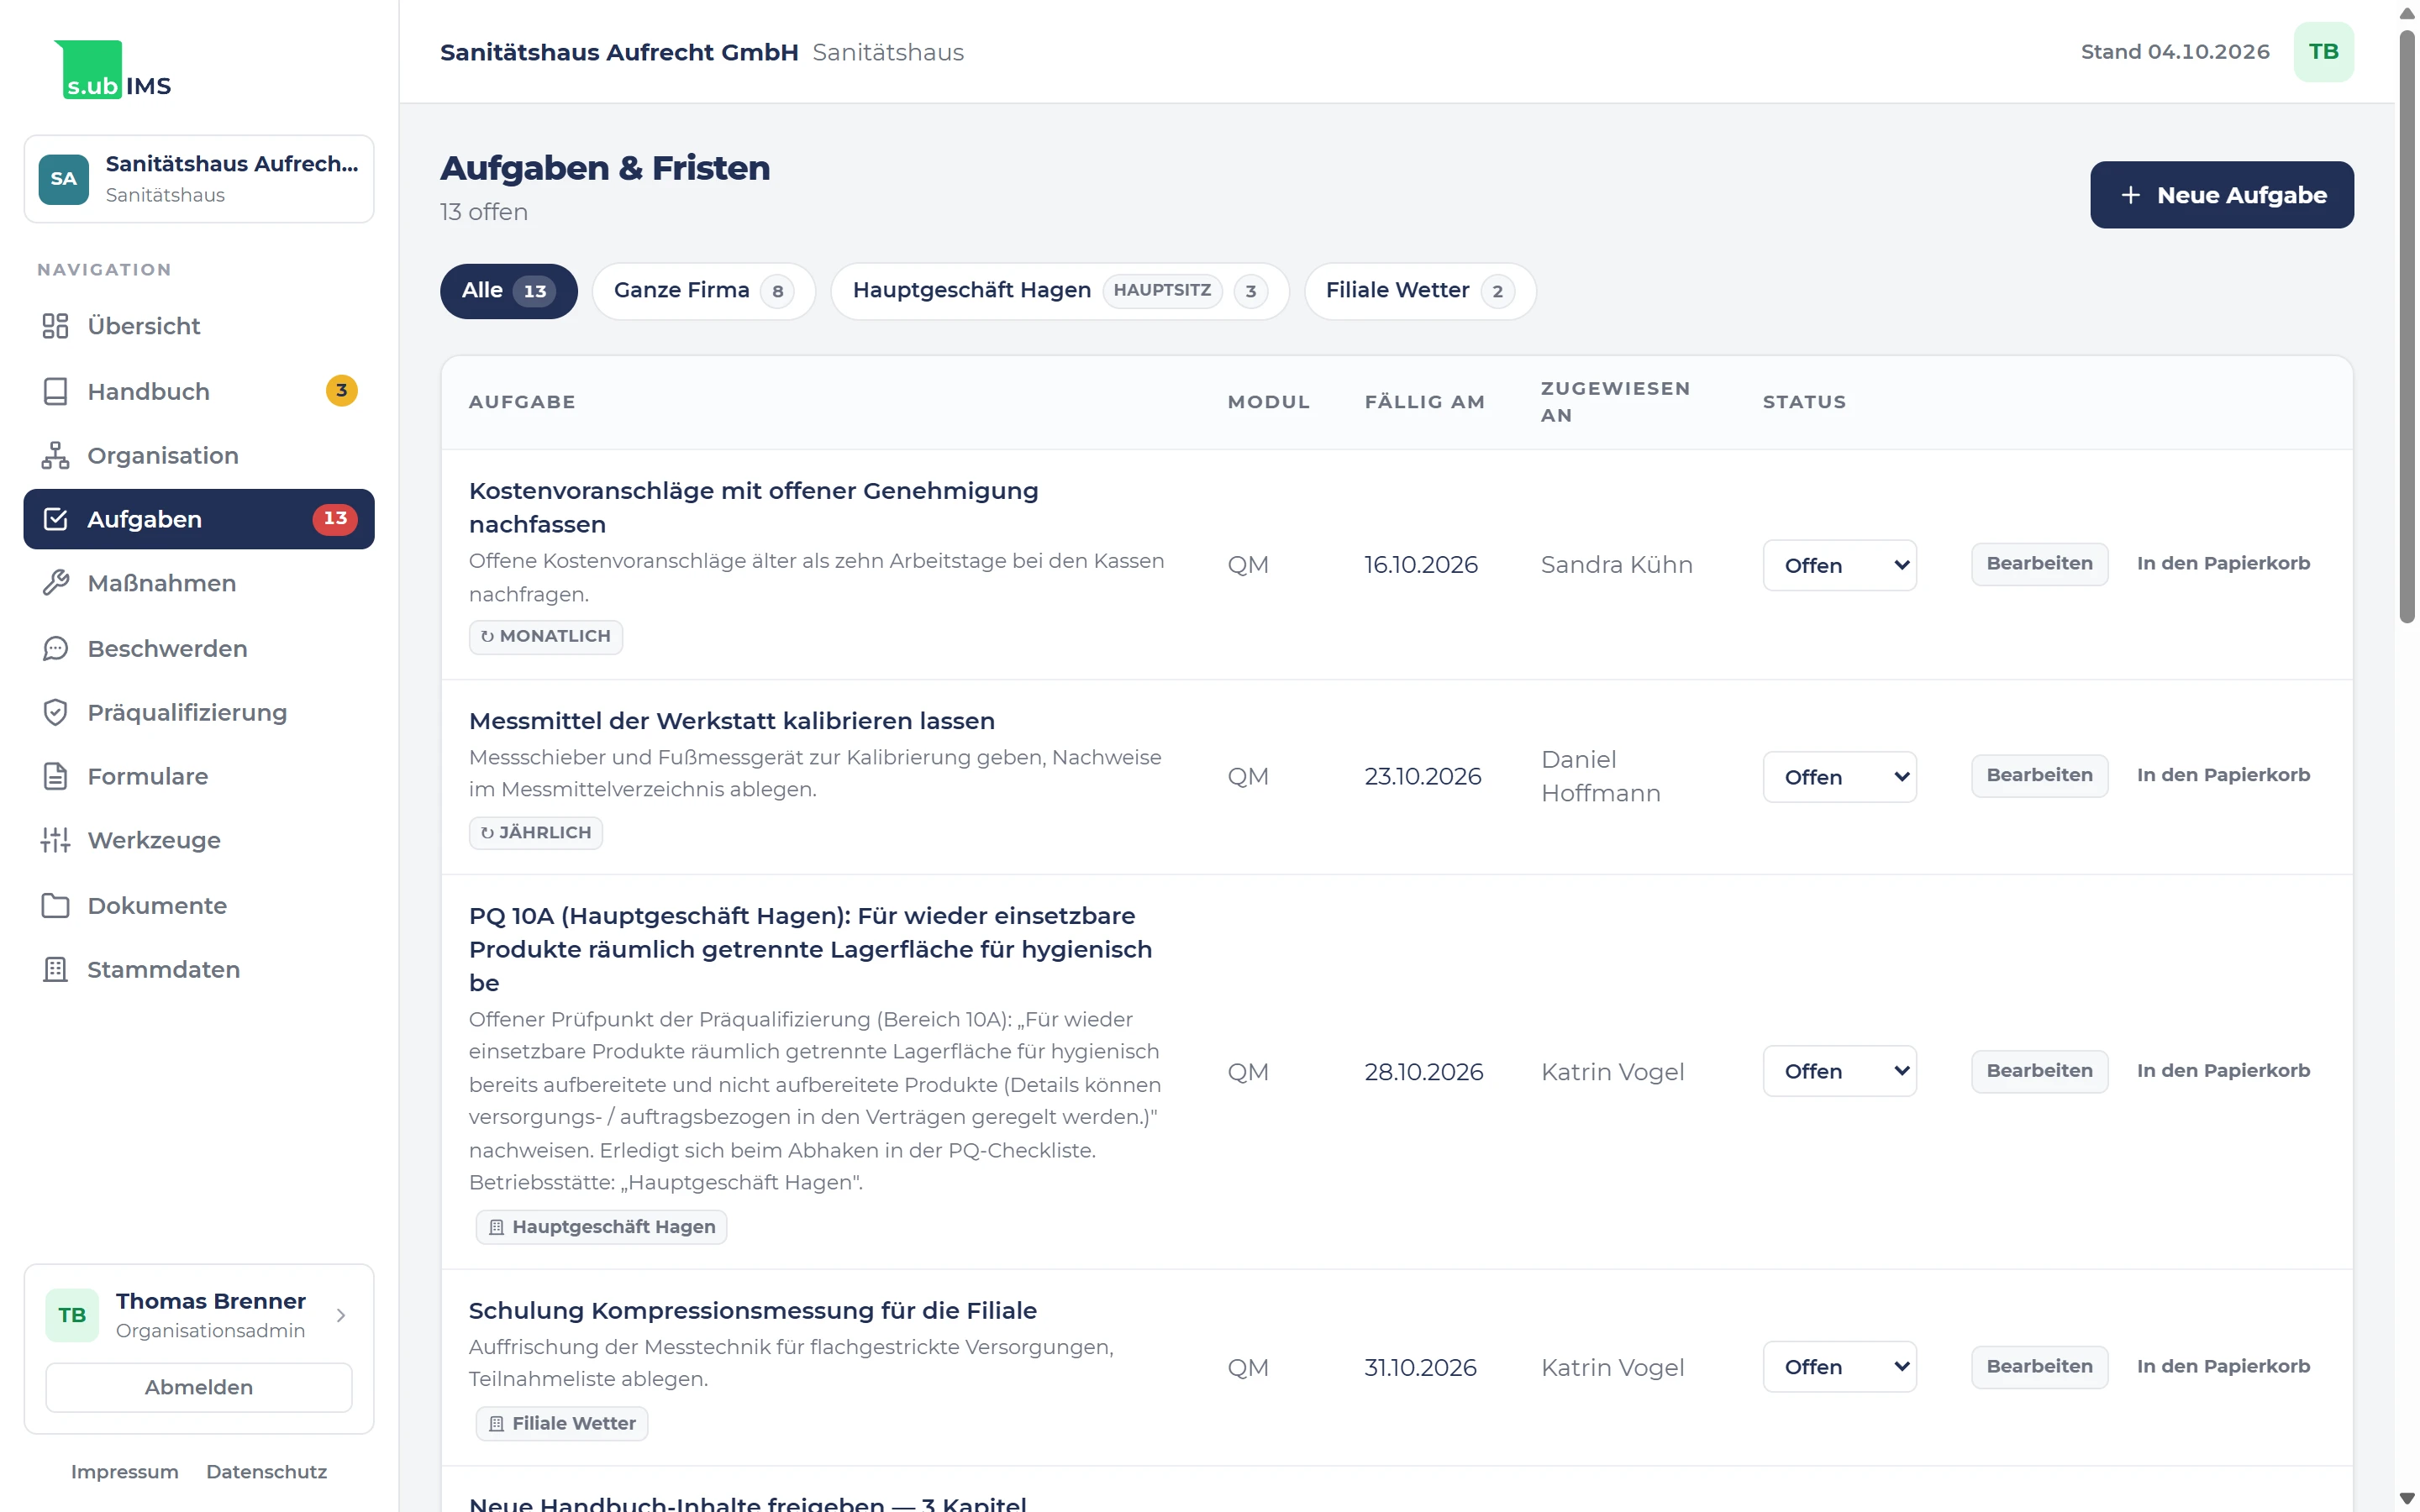
Task: Click the Filiale Wetter location tag in the Schulung row
Action: pos(562,1423)
